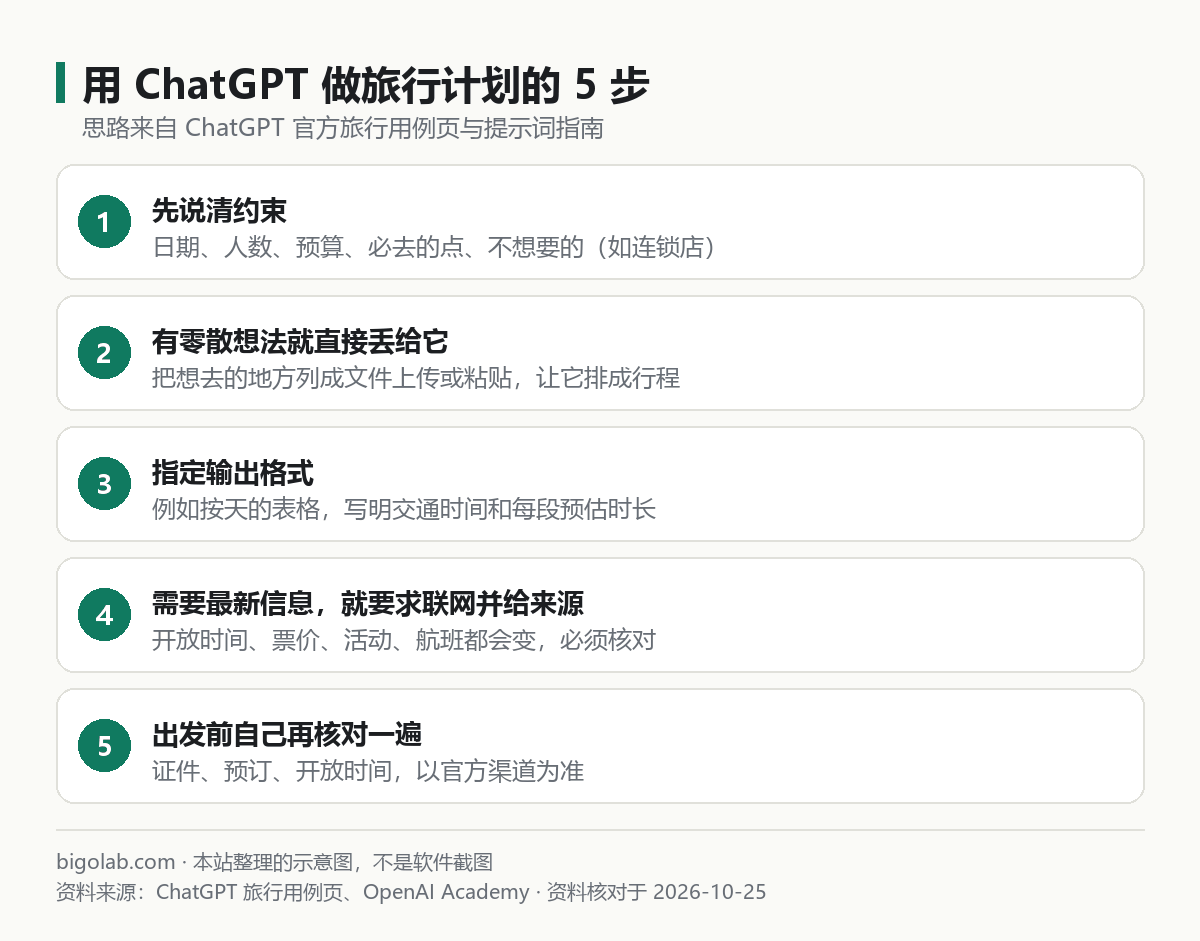The width and height of the screenshot is (1200, 941).
Task: Click the description 开放时间、票价、活动
Action: pyautogui.click(x=404, y=640)
